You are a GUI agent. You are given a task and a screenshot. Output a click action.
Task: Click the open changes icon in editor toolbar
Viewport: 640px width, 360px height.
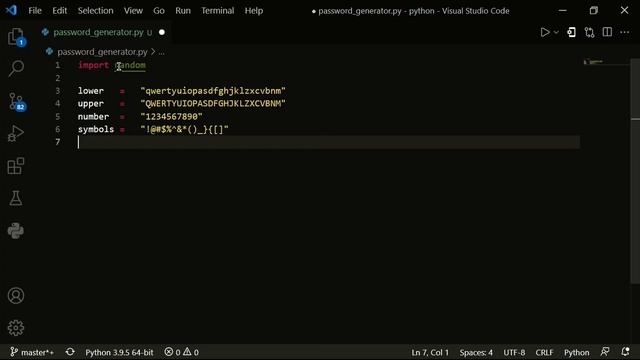click(x=571, y=32)
